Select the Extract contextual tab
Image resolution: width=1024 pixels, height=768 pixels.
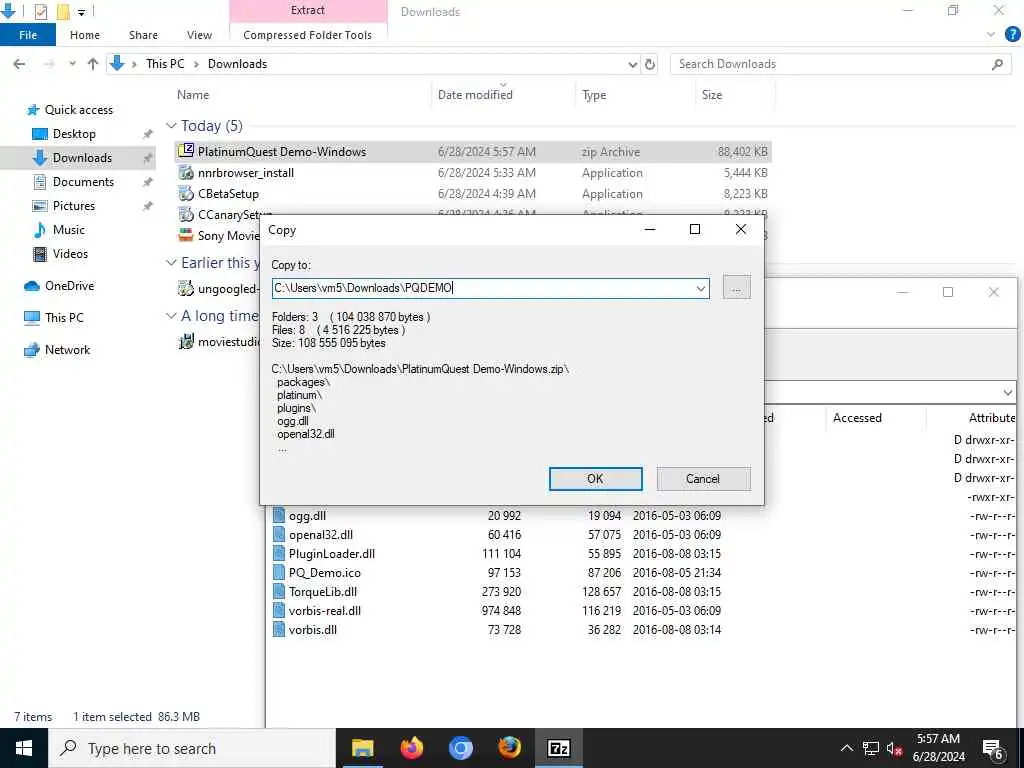(x=308, y=10)
